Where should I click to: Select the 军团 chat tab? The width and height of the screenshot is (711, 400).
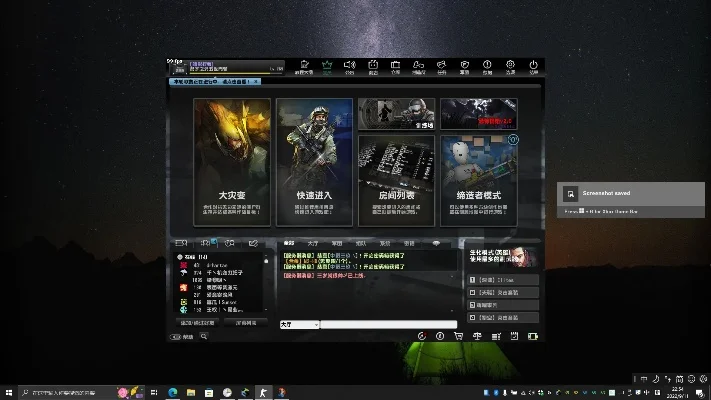[x=336, y=244]
